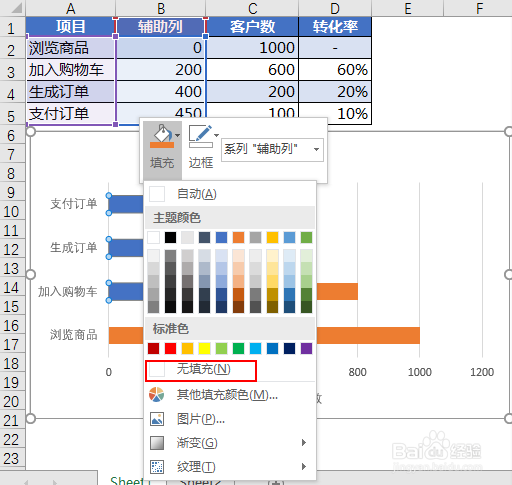
Task: Click the blue 生成订单 bar in chart
Action: click(x=126, y=248)
